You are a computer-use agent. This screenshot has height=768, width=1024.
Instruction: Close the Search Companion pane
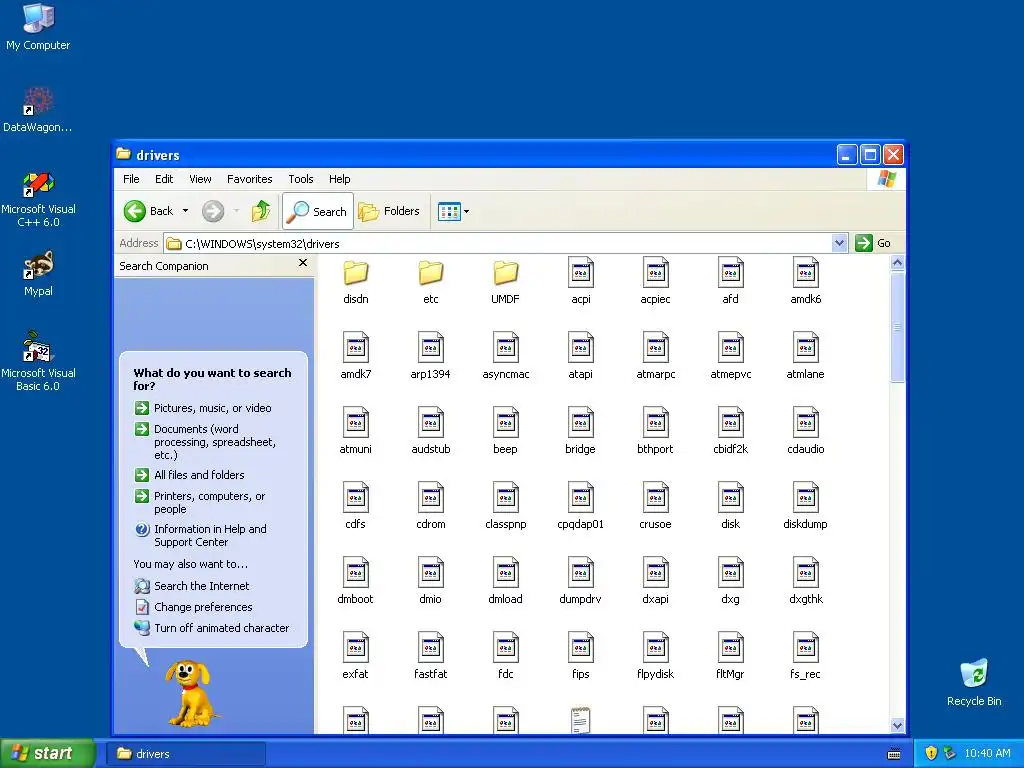pyautogui.click(x=302, y=263)
